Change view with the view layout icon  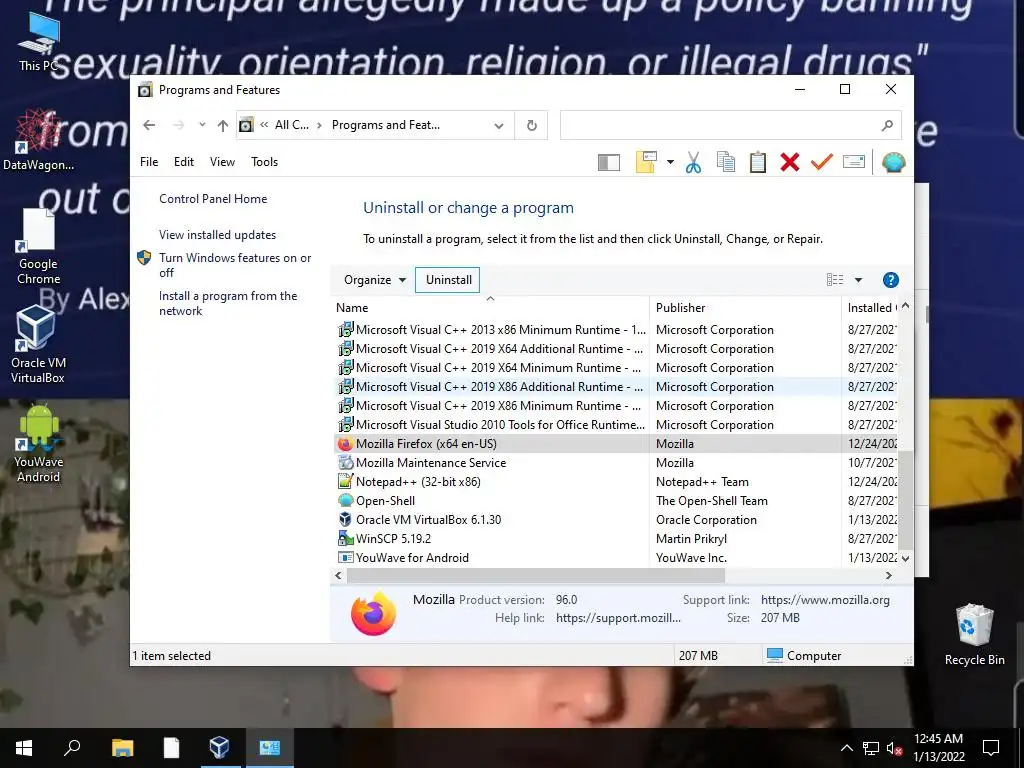pyautogui.click(x=835, y=280)
